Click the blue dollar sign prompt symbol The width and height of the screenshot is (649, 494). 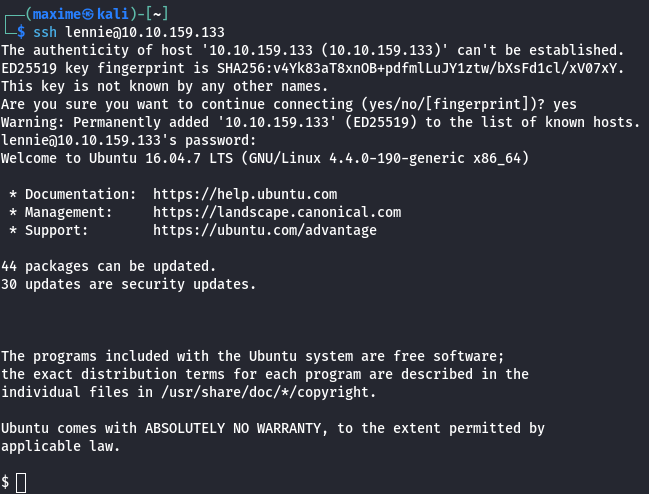coord(21,32)
